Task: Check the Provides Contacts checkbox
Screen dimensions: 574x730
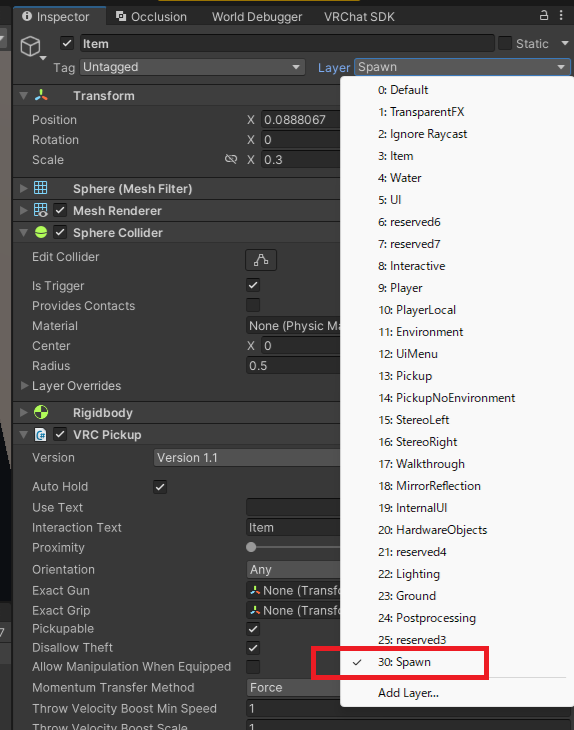Action: coord(253,305)
